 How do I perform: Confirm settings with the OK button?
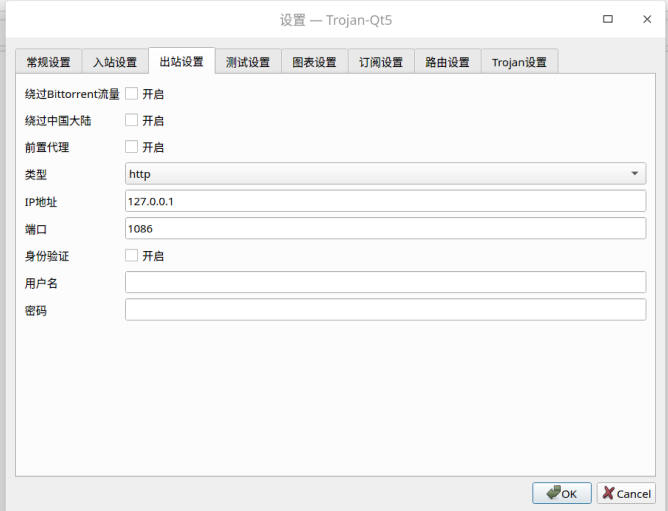pyautogui.click(x=561, y=493)
